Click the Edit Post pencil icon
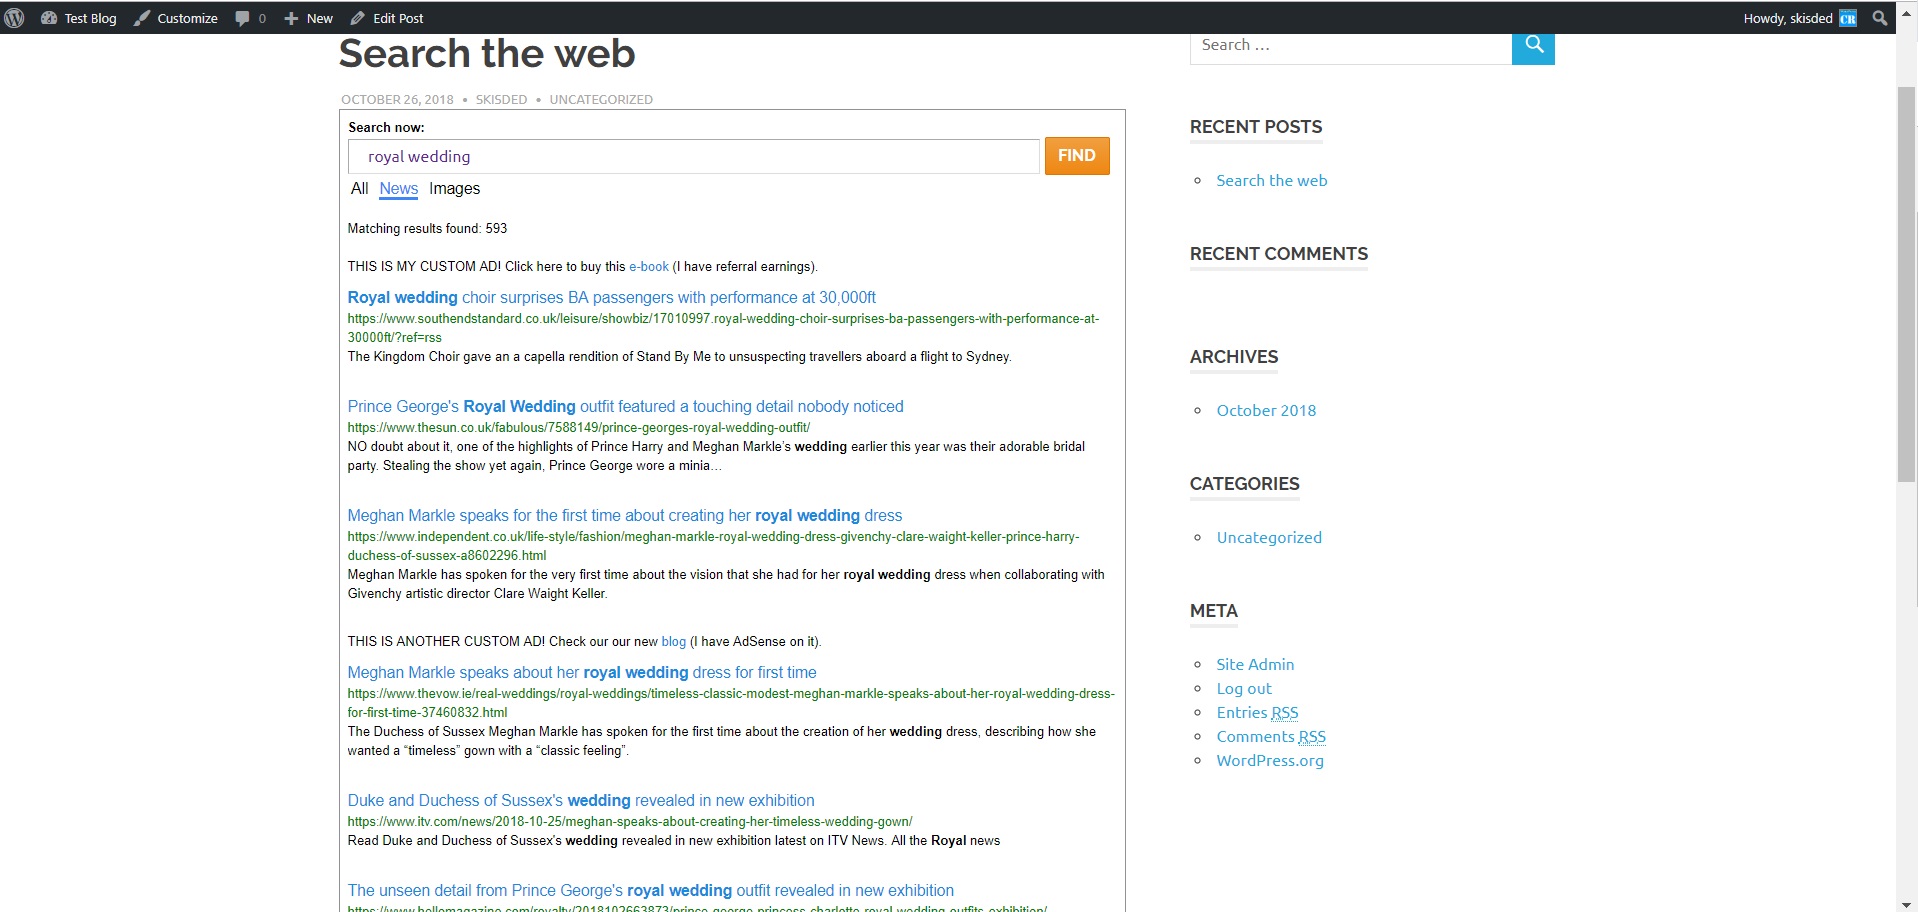The width and height of the screenshot is (1918, 912). [357, 18]
